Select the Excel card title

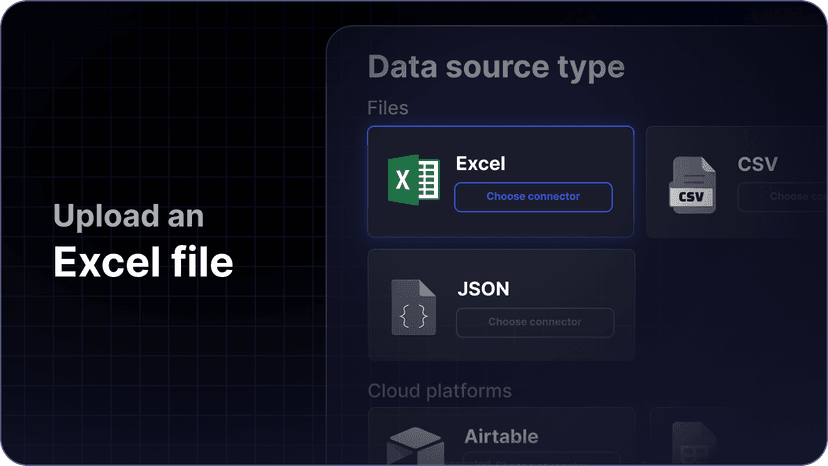(x=481, y=163)
